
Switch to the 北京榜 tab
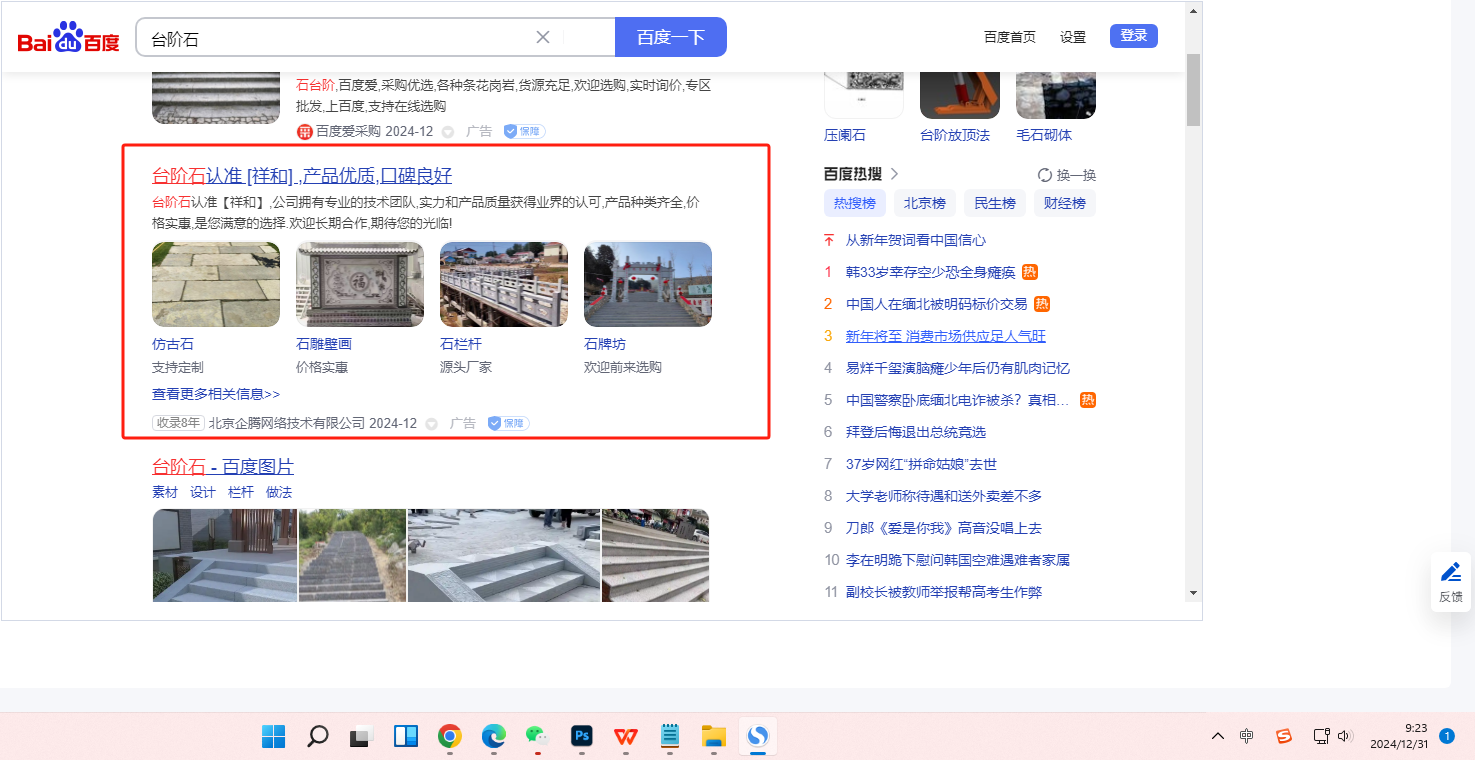(925, 203)
